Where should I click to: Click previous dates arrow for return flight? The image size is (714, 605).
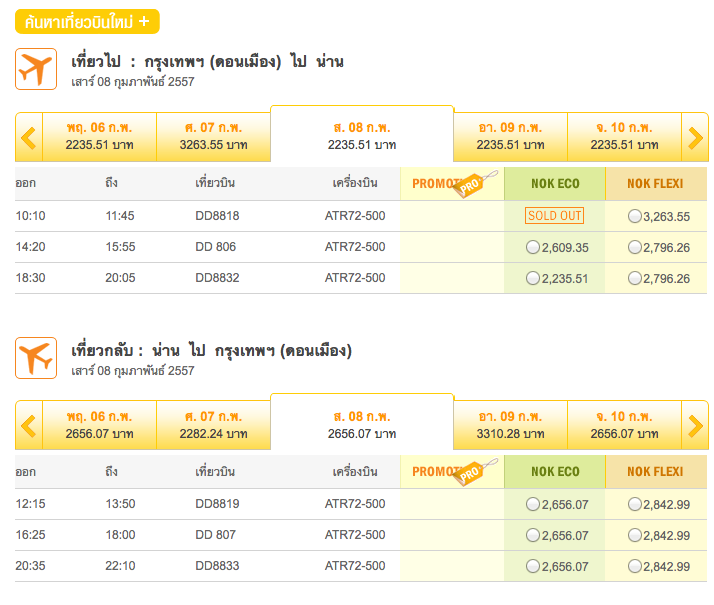tap(28, 426)
